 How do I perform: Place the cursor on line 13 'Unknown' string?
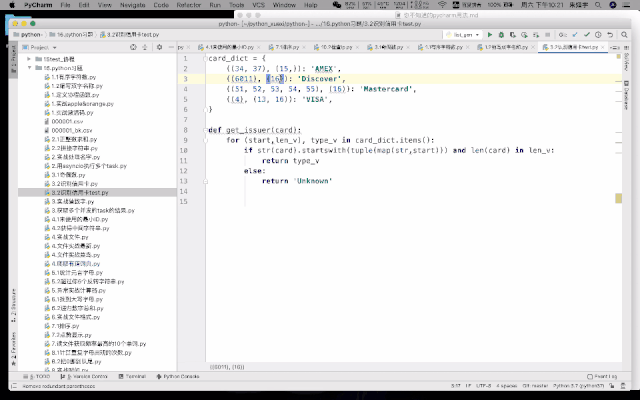313,181
